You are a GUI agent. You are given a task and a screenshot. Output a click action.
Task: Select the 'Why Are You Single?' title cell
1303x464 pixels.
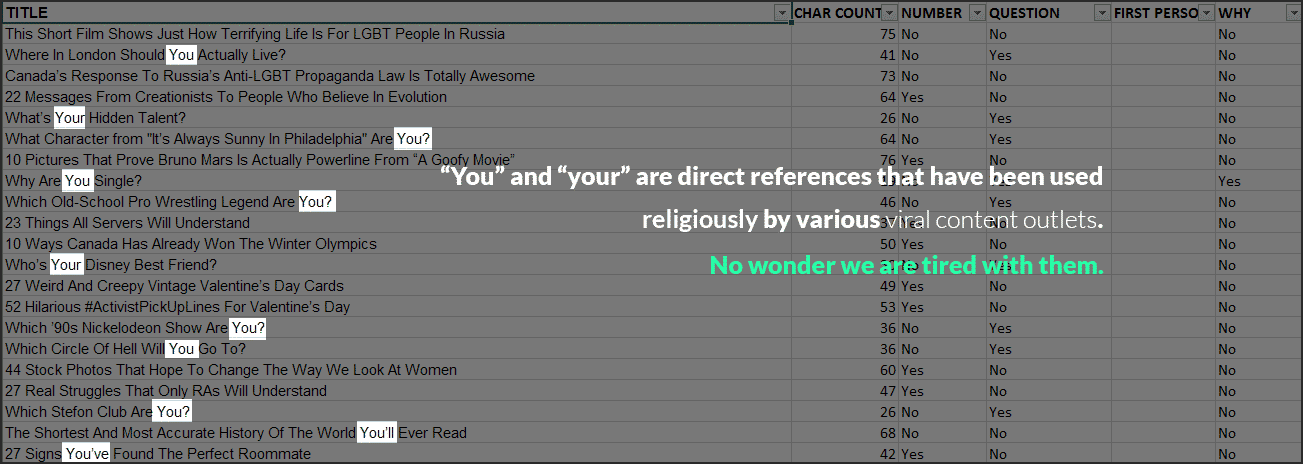74,181
